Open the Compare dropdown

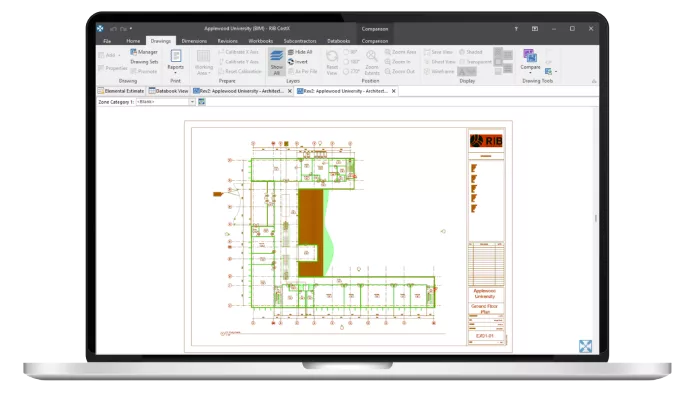coord(530,61)
